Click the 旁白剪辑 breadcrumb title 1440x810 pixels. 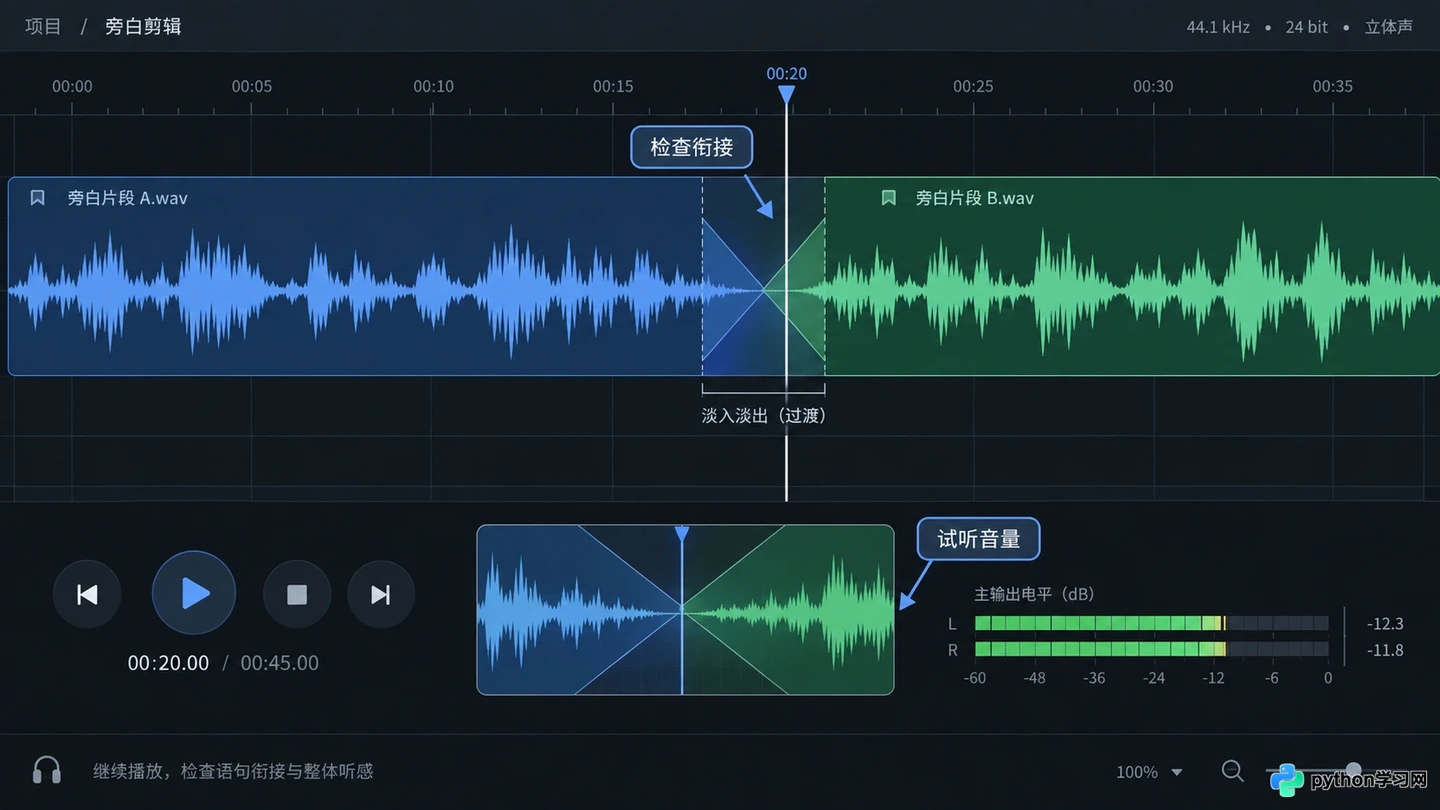point(143,26)
